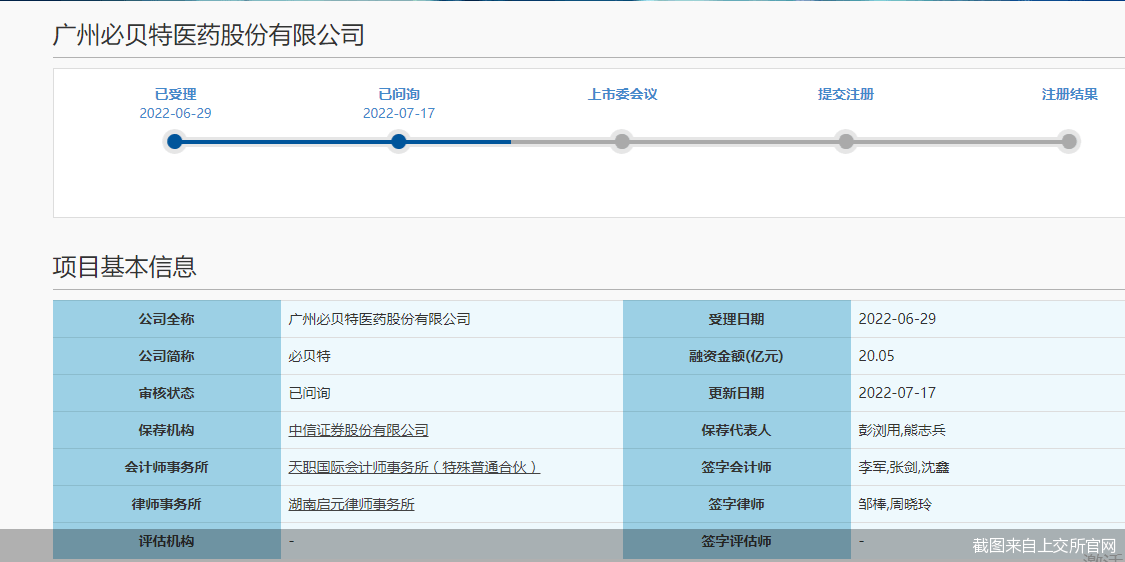Viewport: 1125px width, 562px height.
Task: Select the 已问询 stage label
Action: click(x=399, y=94)
